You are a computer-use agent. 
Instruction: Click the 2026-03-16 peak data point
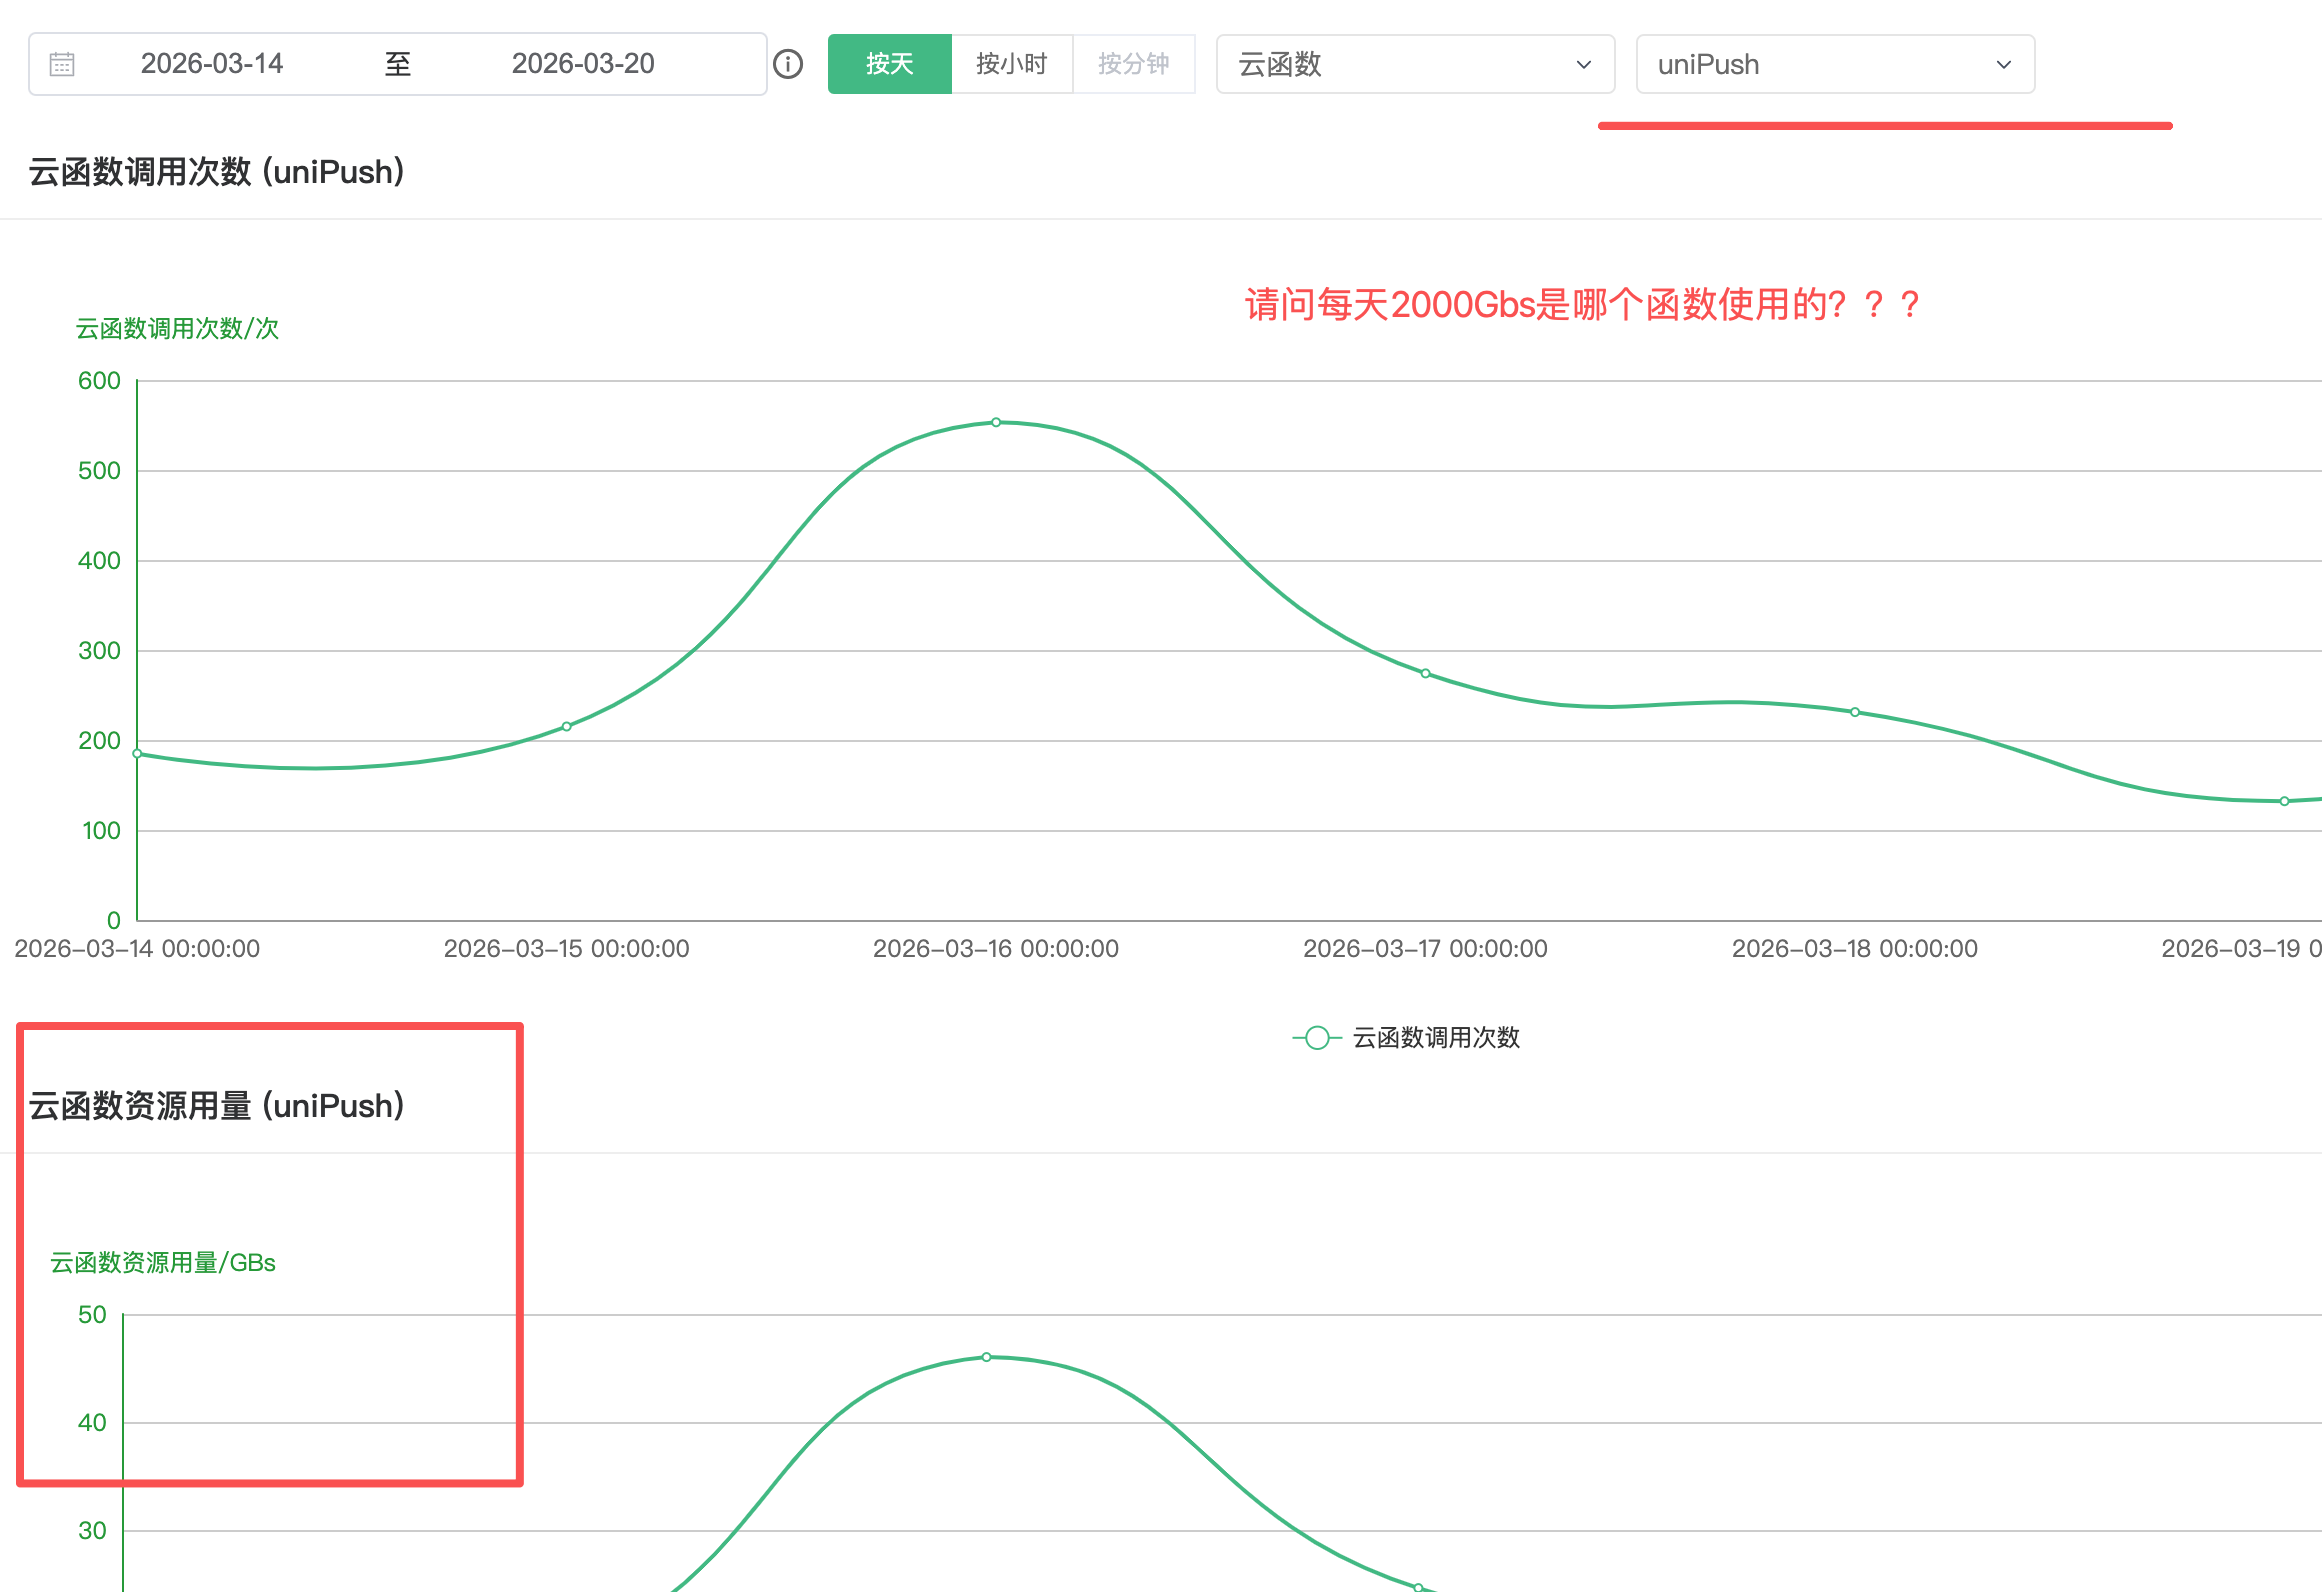coord(996,422)
